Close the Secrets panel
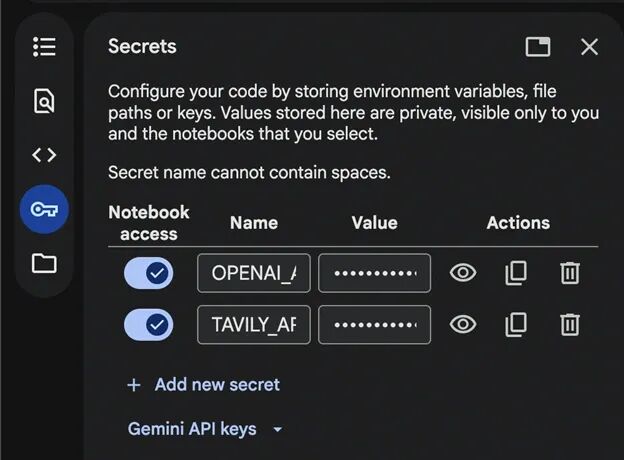This screenshot has width=624, height=460. 589,47
